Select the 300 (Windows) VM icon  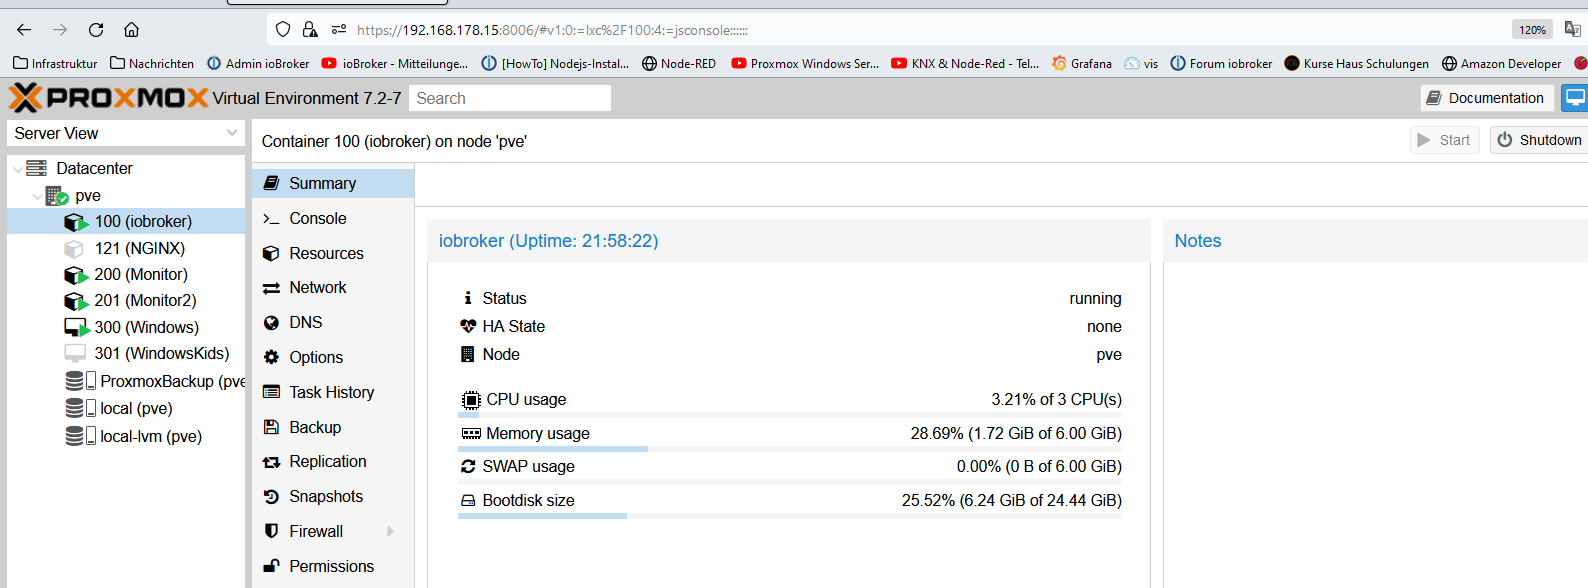click(x=76, y=327)
